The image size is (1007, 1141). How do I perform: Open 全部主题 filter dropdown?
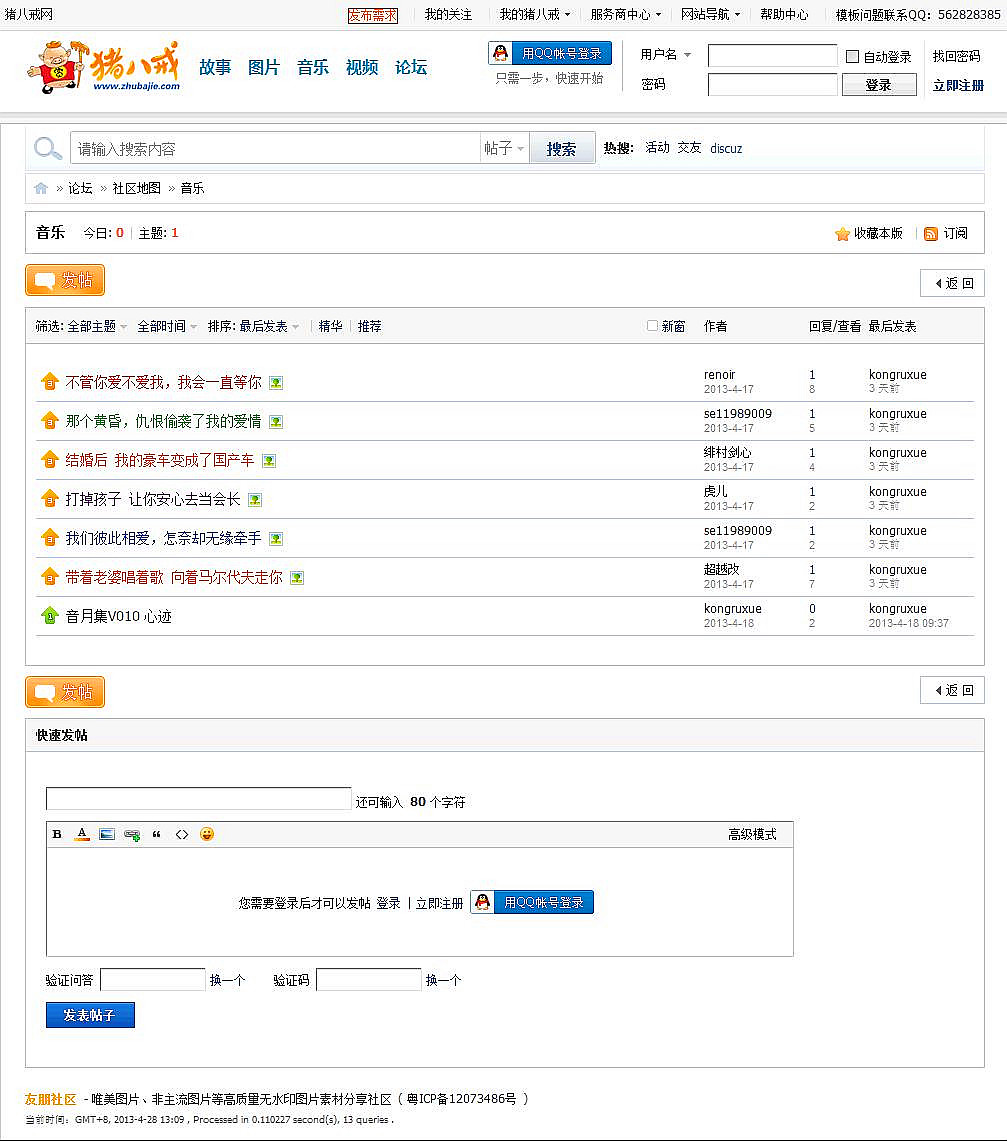(97, 327)
